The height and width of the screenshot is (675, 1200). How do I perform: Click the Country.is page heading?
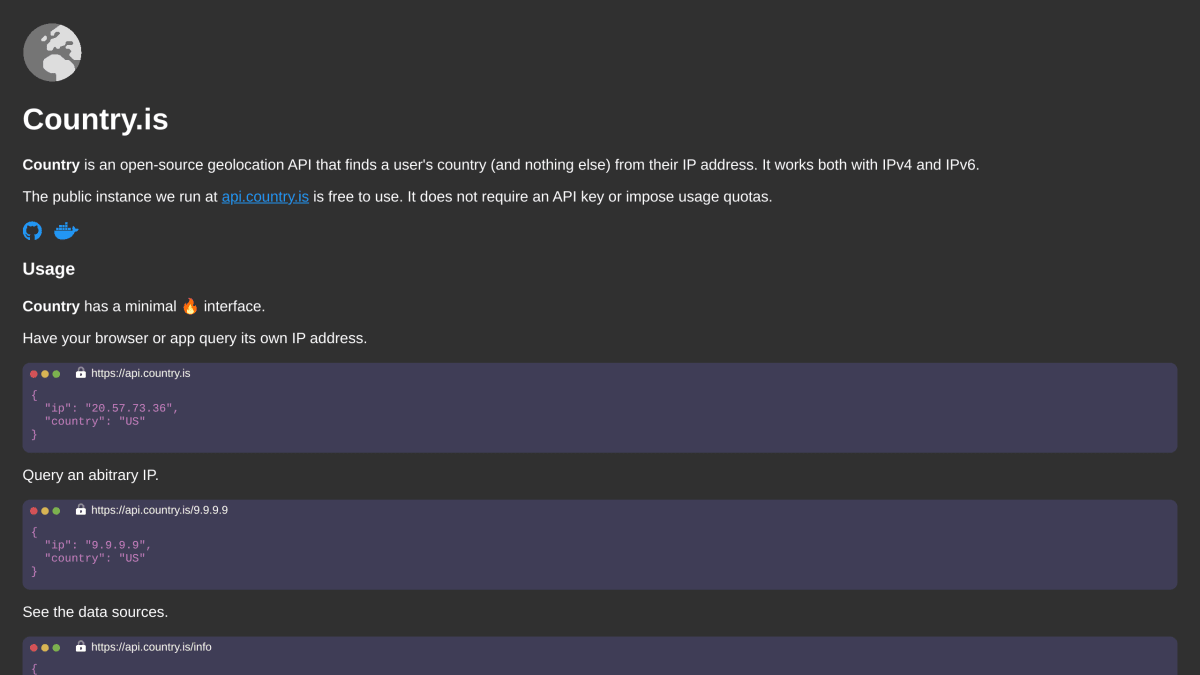click(x=95, y=119)
